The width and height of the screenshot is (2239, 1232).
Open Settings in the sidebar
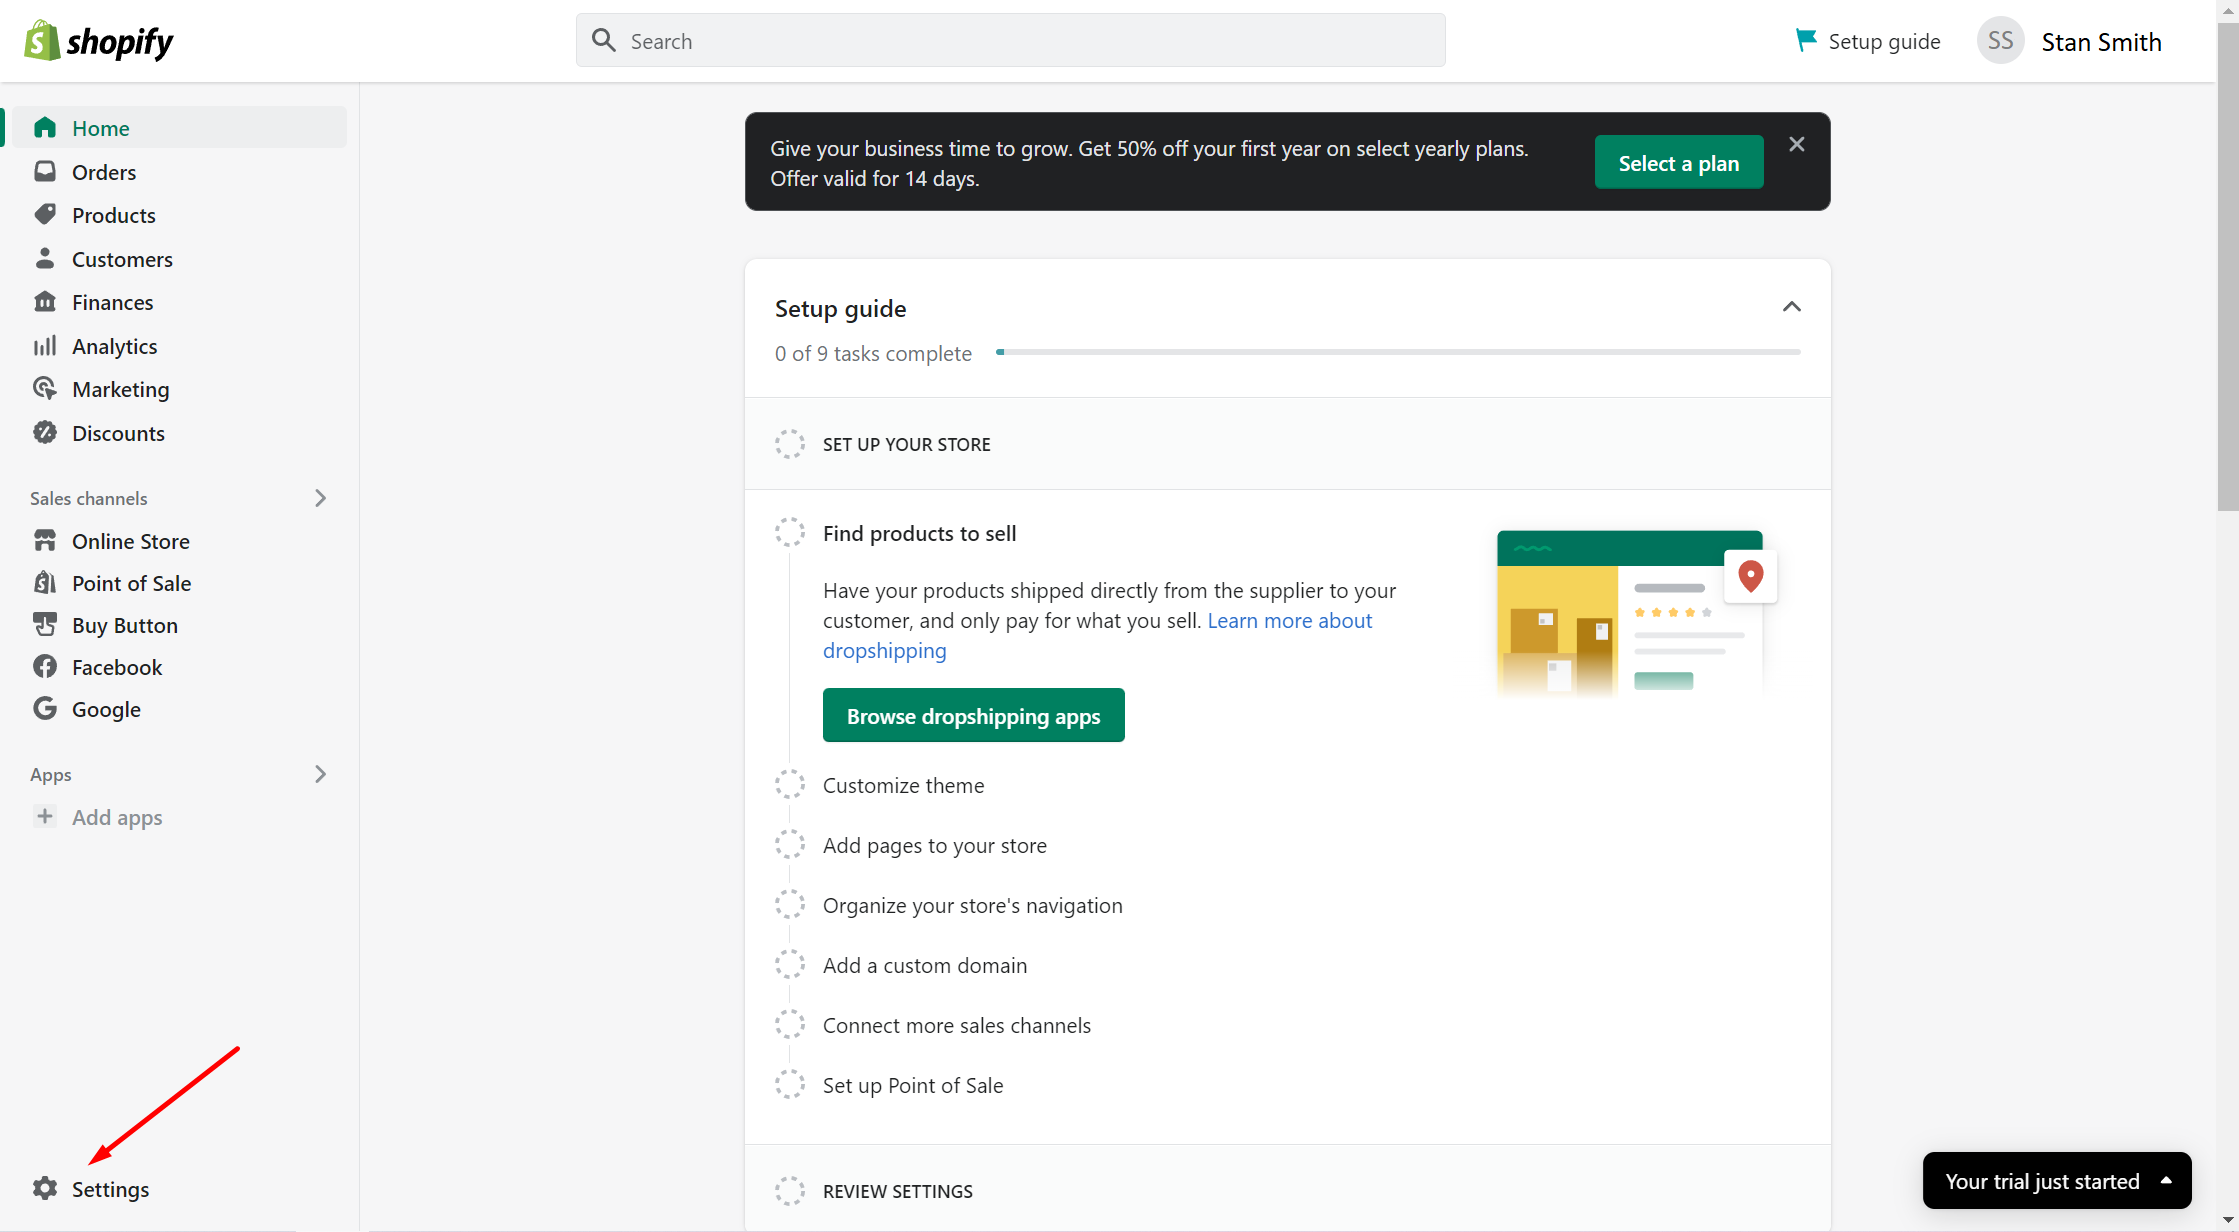pyautogui.click(x=110, y=1189)
